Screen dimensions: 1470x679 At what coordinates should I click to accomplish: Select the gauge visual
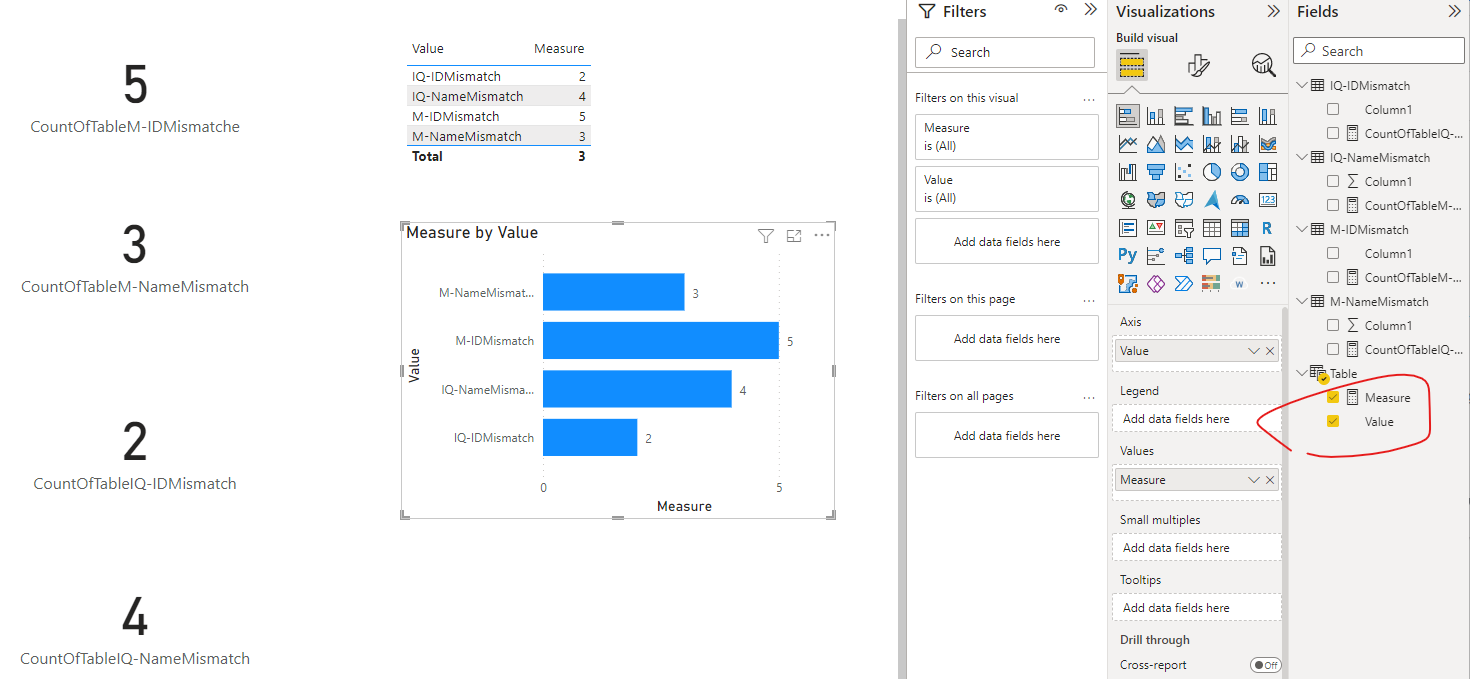coord(1240,200)
